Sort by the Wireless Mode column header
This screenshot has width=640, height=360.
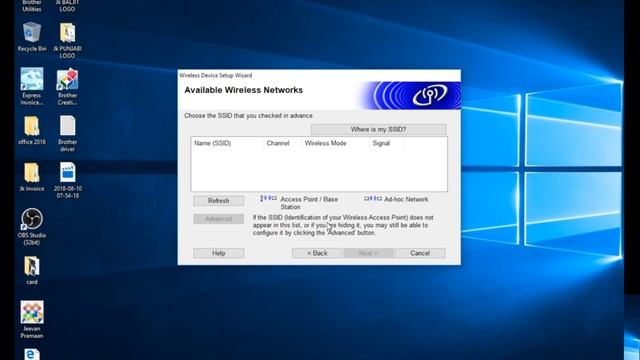(335, 143)
